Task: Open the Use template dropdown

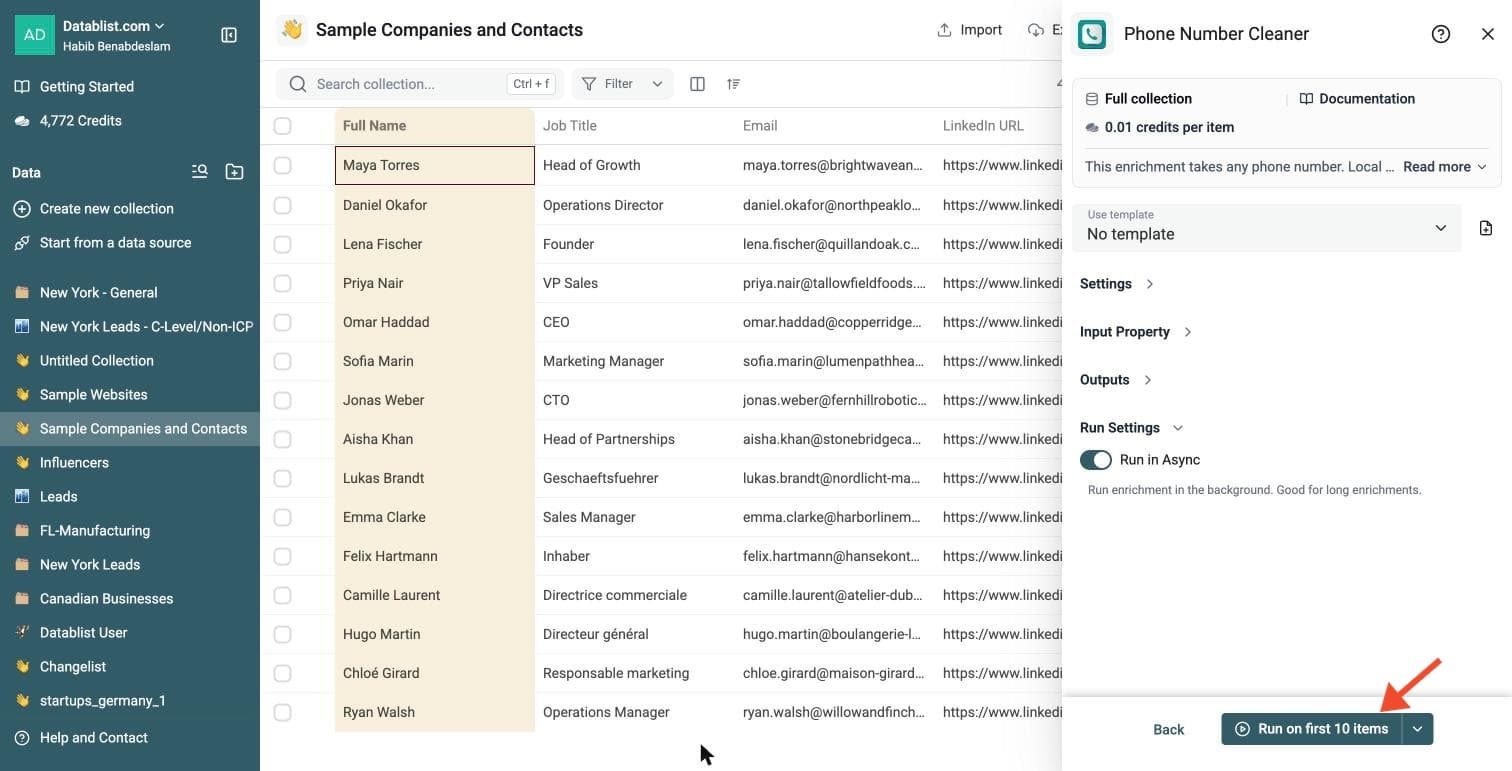Action: pyautogui.click(x=1267, y=228)
